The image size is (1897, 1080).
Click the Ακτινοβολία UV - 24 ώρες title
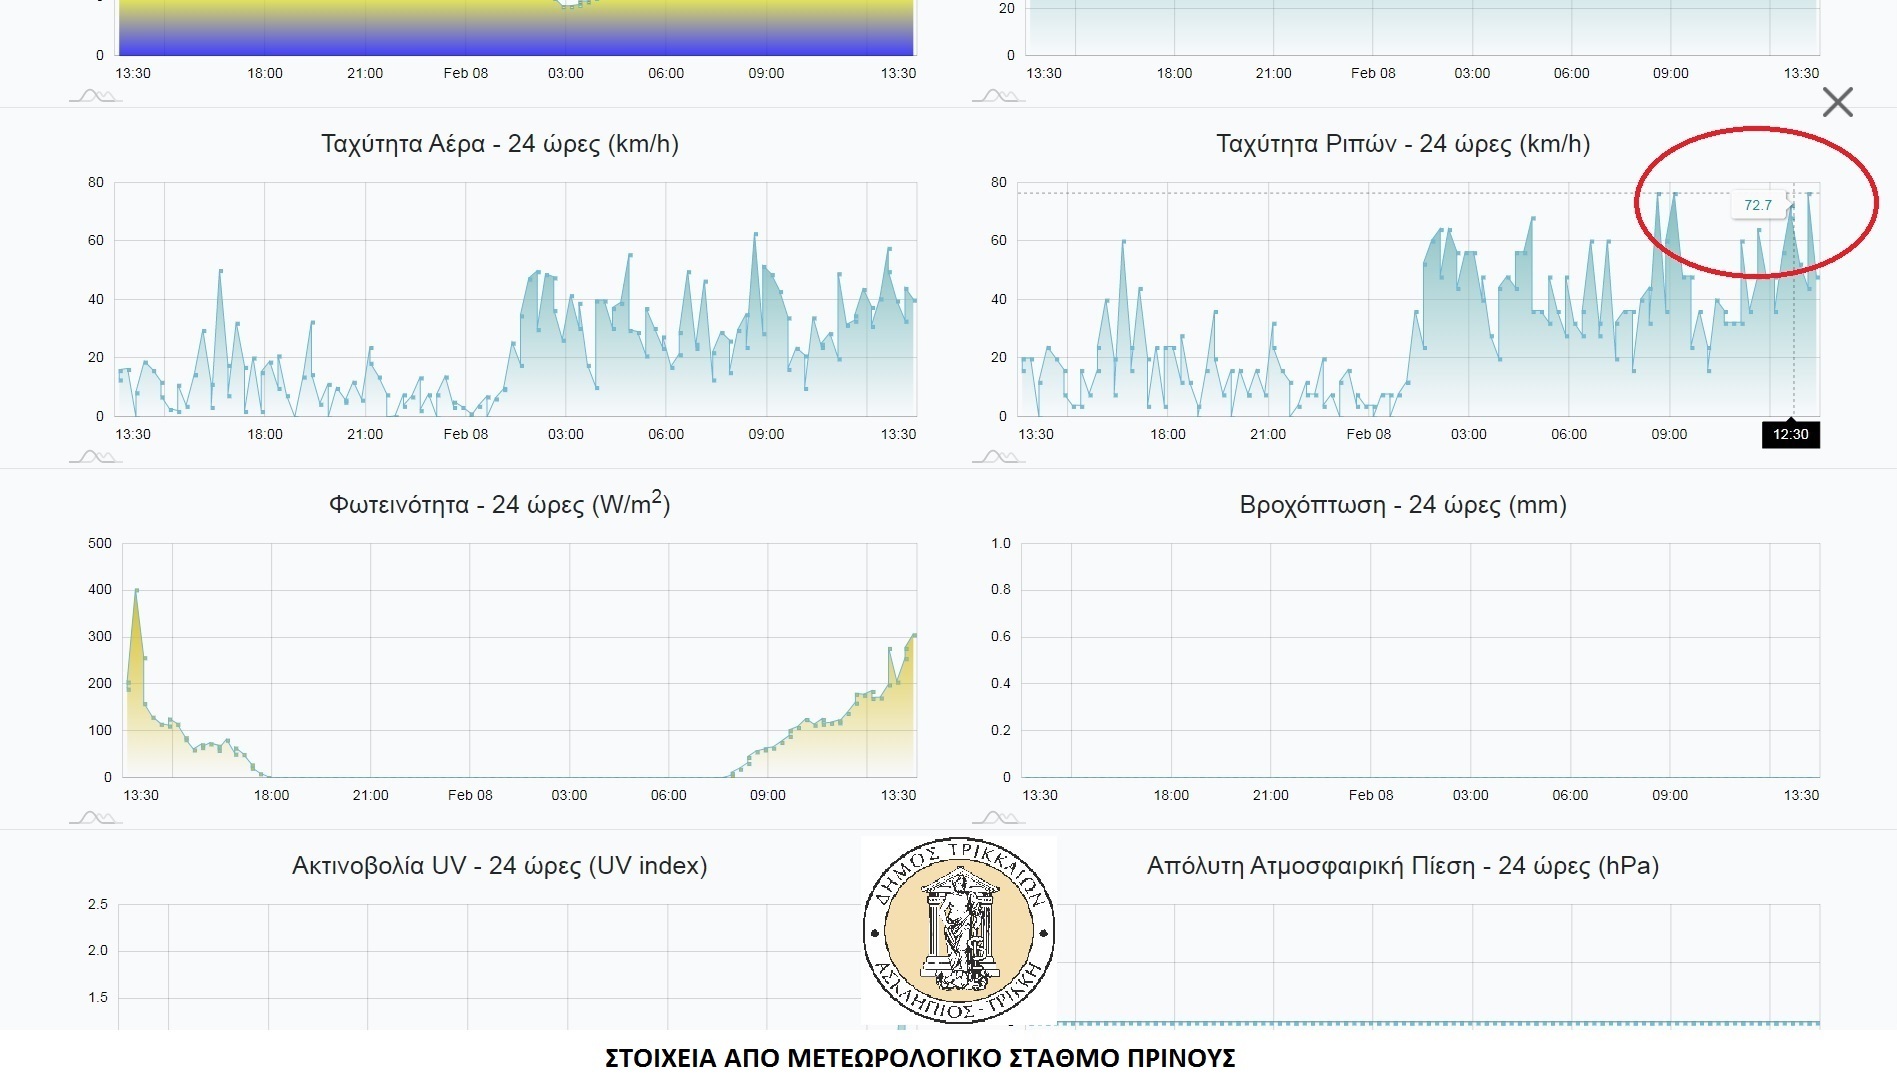click(x=500, y=866)
